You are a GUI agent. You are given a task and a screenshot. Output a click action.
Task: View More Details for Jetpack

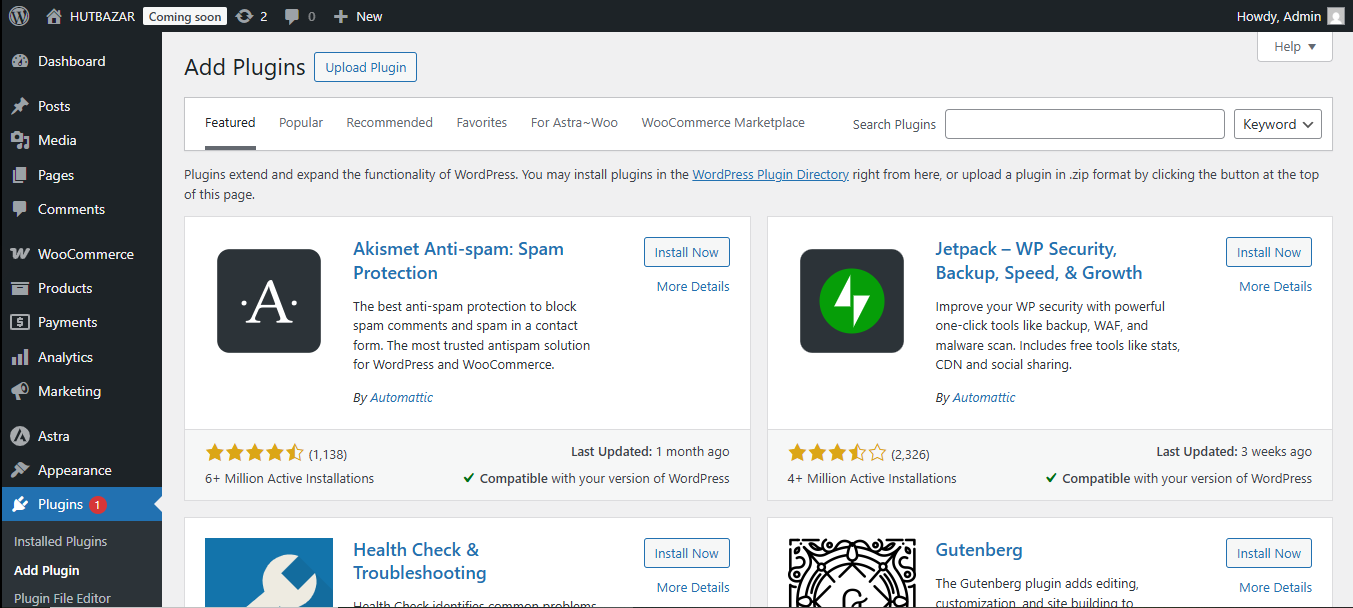tap(1274, 286)
